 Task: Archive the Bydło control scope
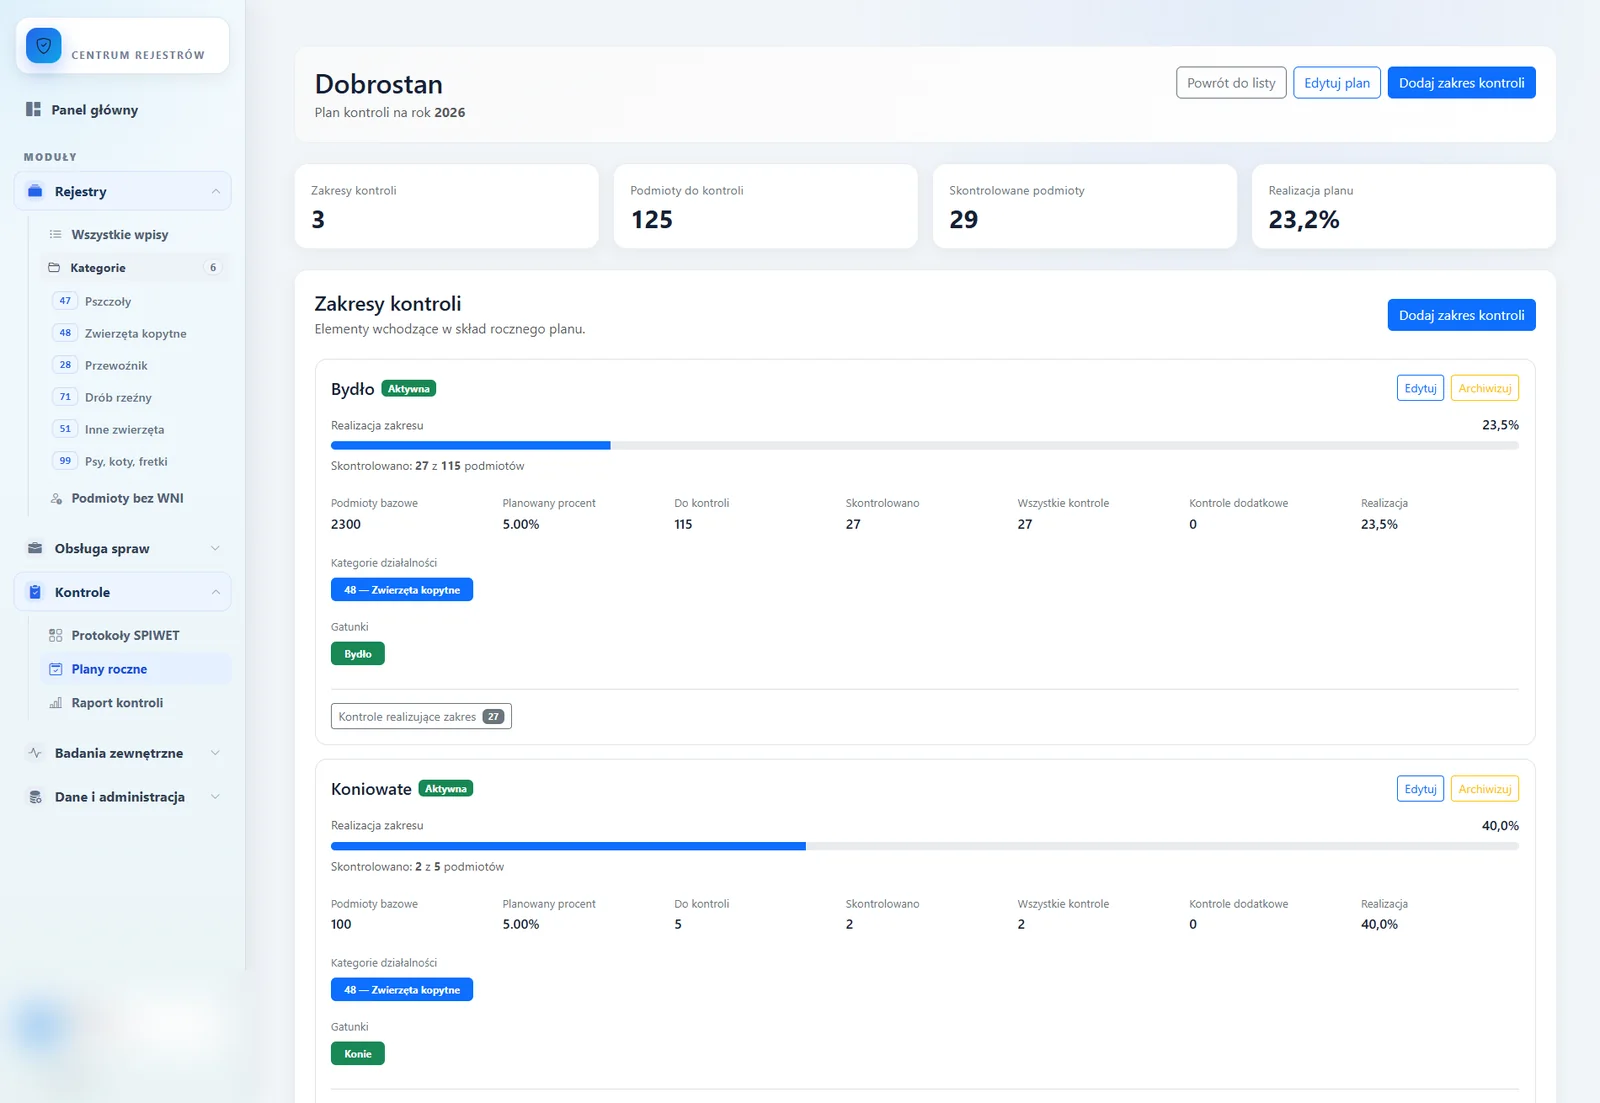1484,388
